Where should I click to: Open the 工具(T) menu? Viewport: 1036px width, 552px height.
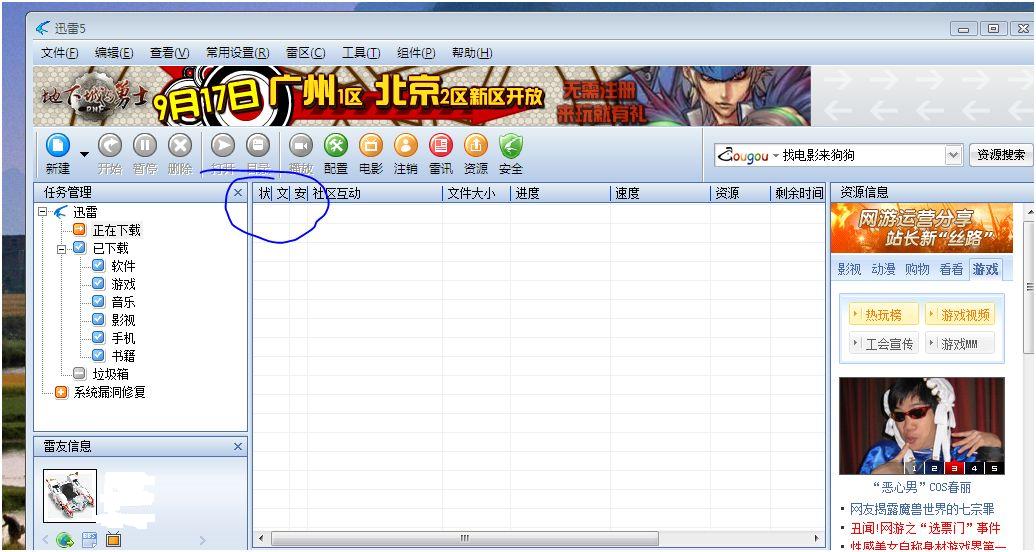point(361,53)
